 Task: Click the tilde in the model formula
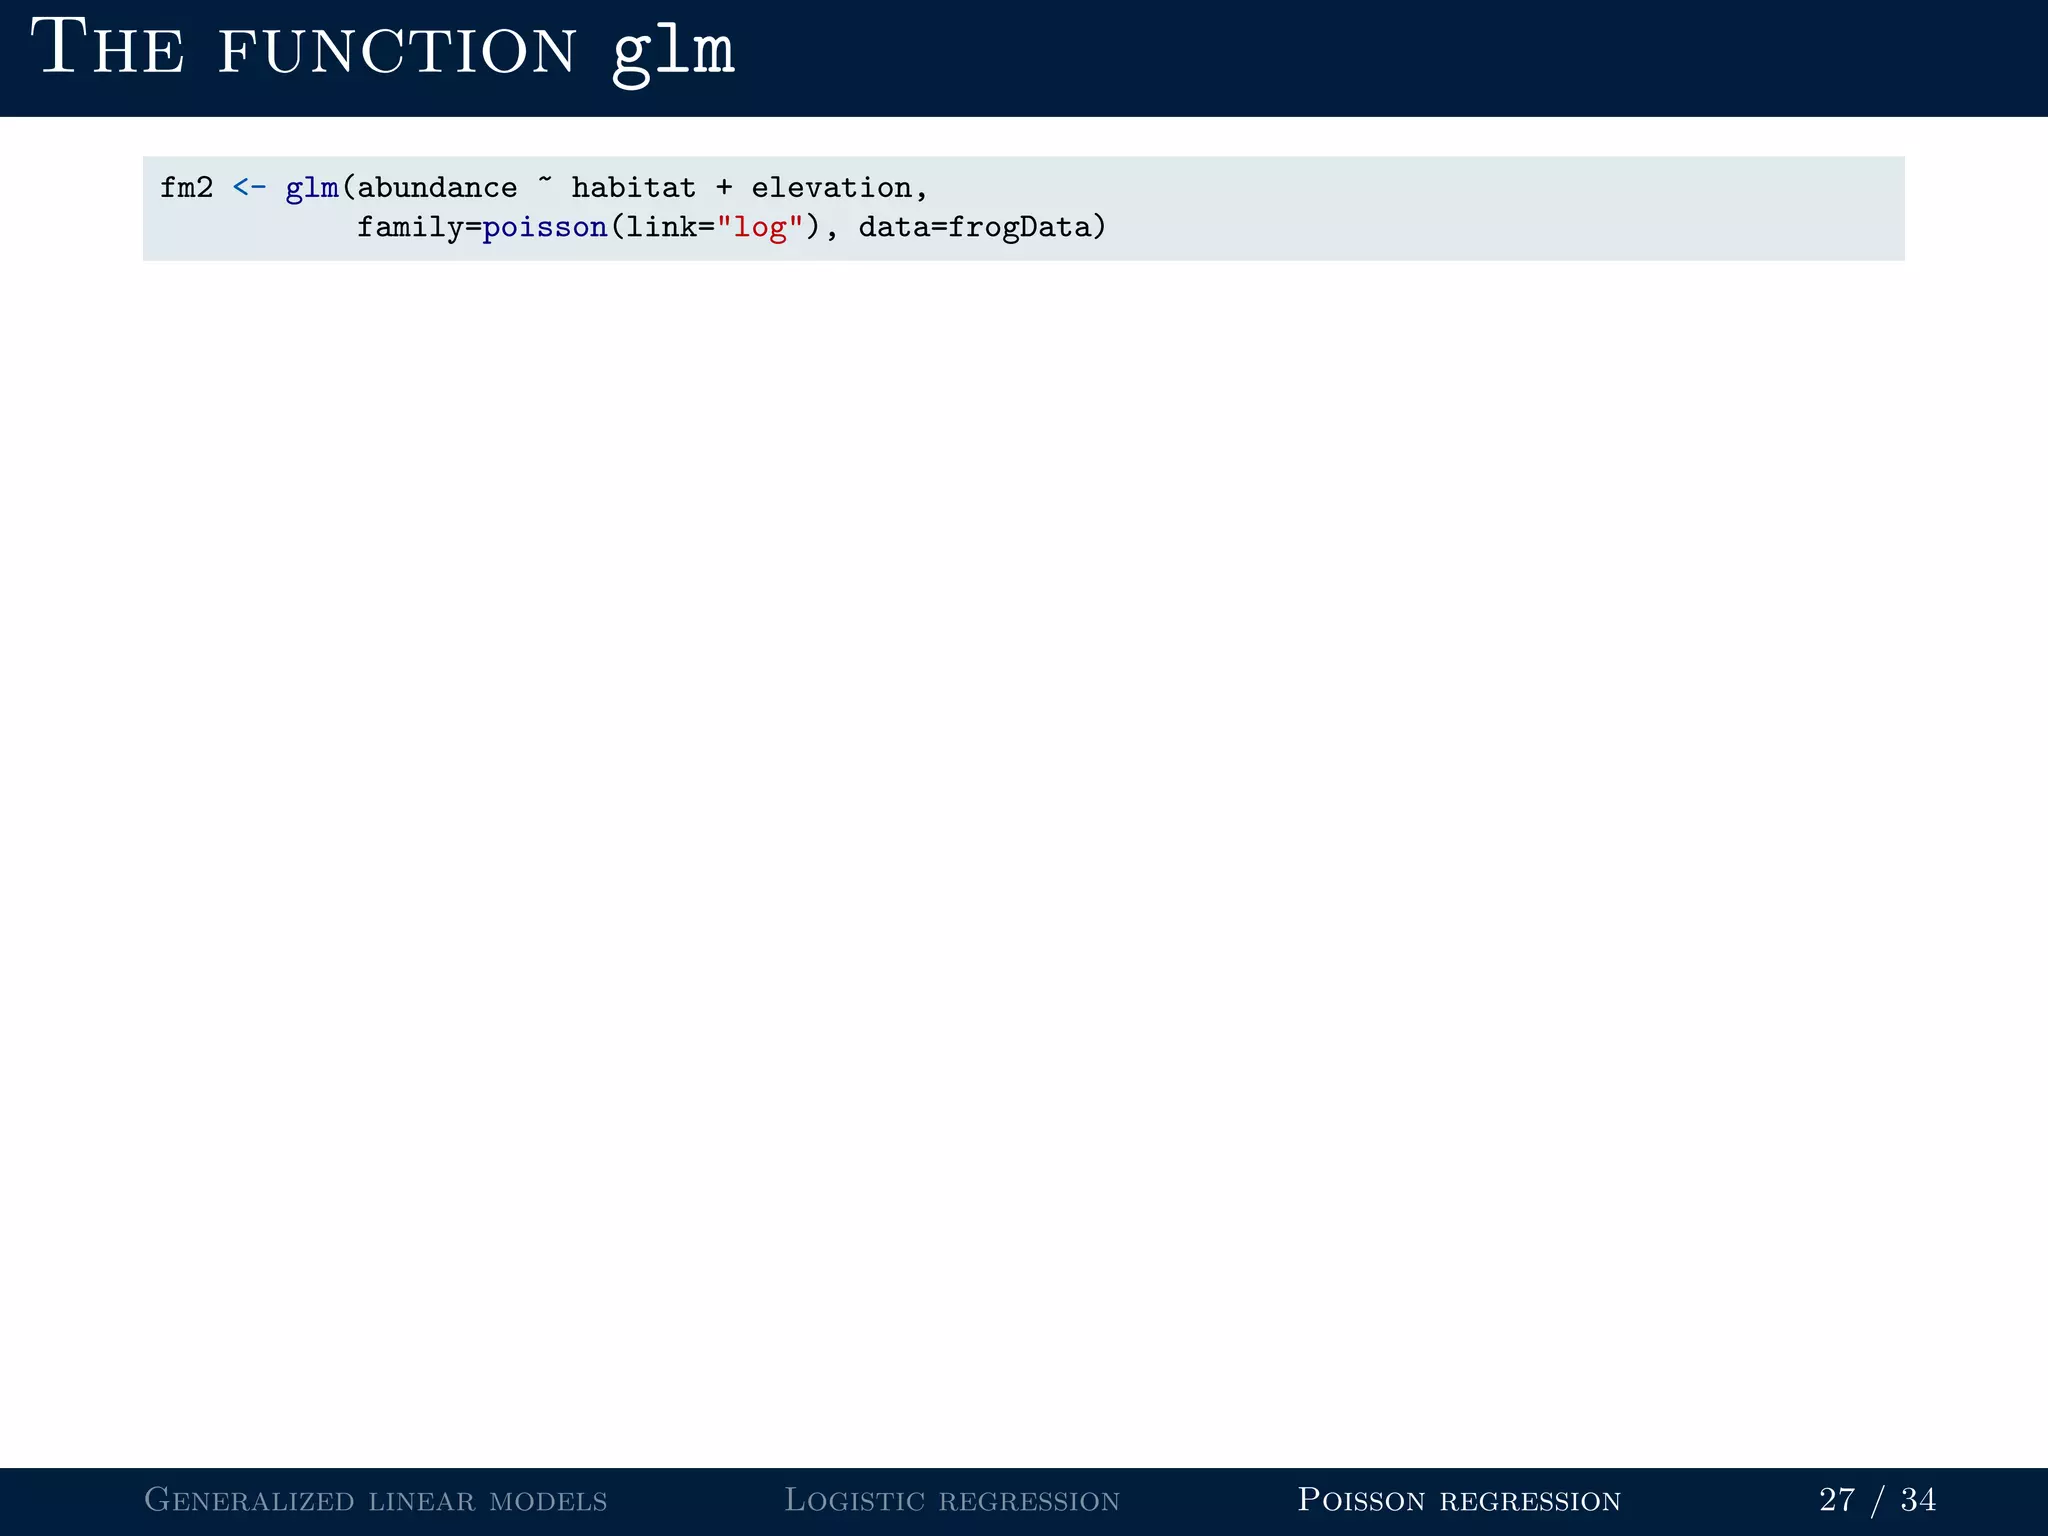[x=545, y=182]
